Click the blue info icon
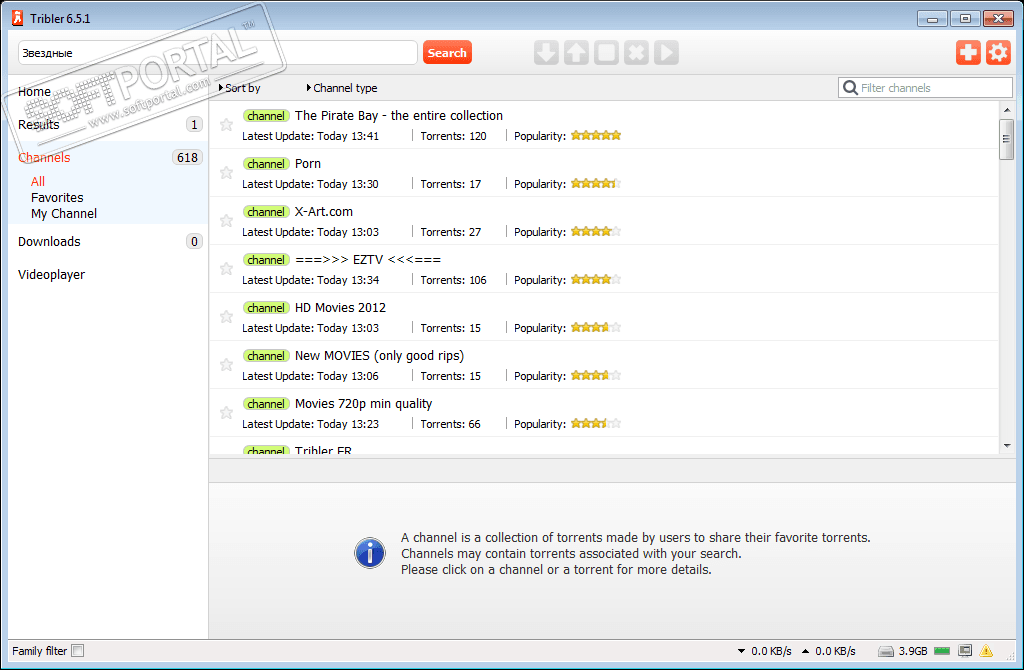Screen dimensions: 1024x670 click(370, 553)
